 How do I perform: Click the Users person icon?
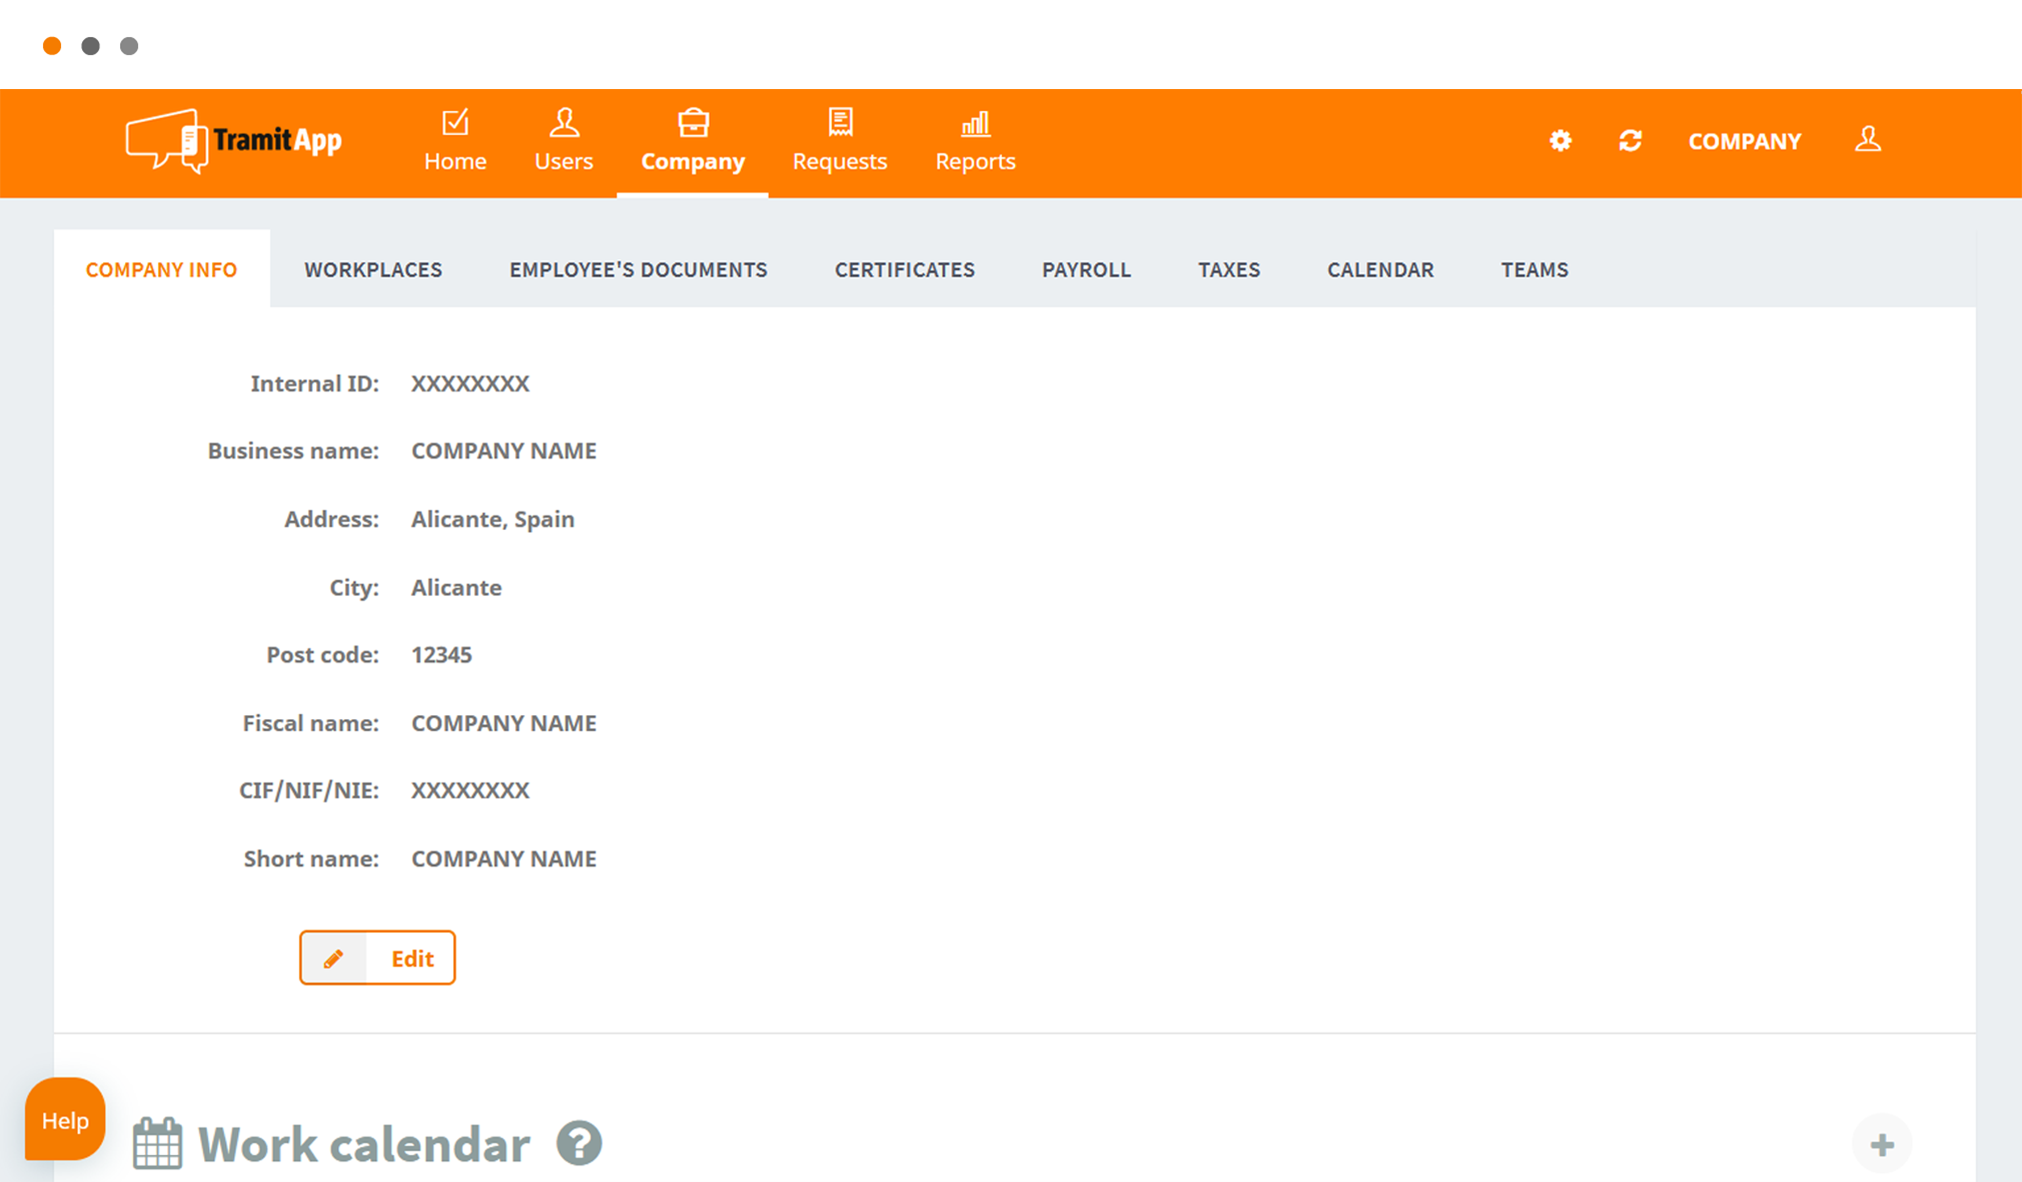[564, 122]
